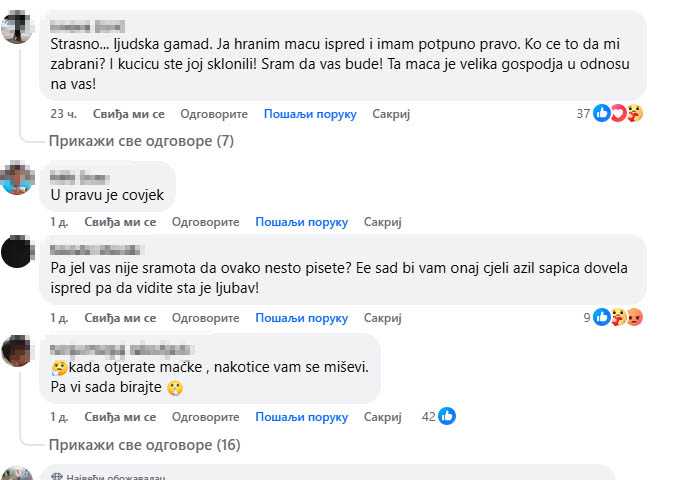
Task: Open the first commenter's profile avatar
Action: 17,27
